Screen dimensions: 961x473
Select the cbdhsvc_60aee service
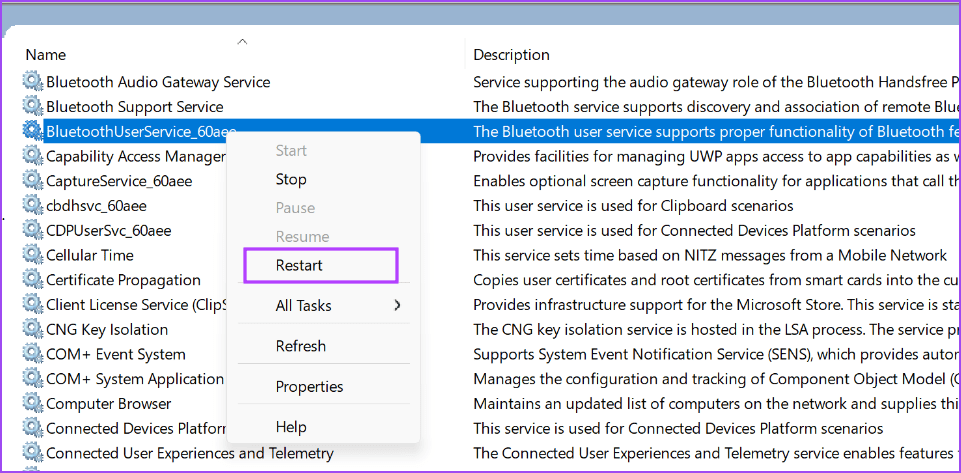click(96, 205)
